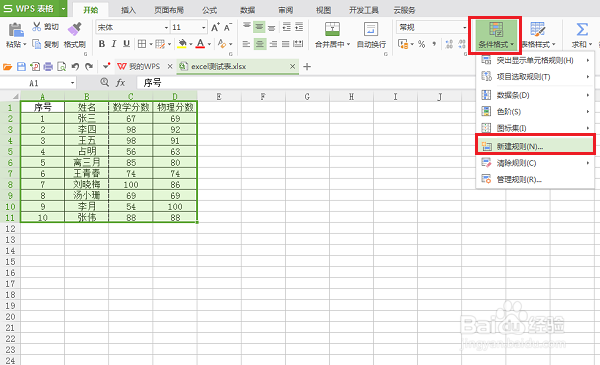600x365 pixels.
Task: Toggle bold formatting
Action: (x=102, y=44)
